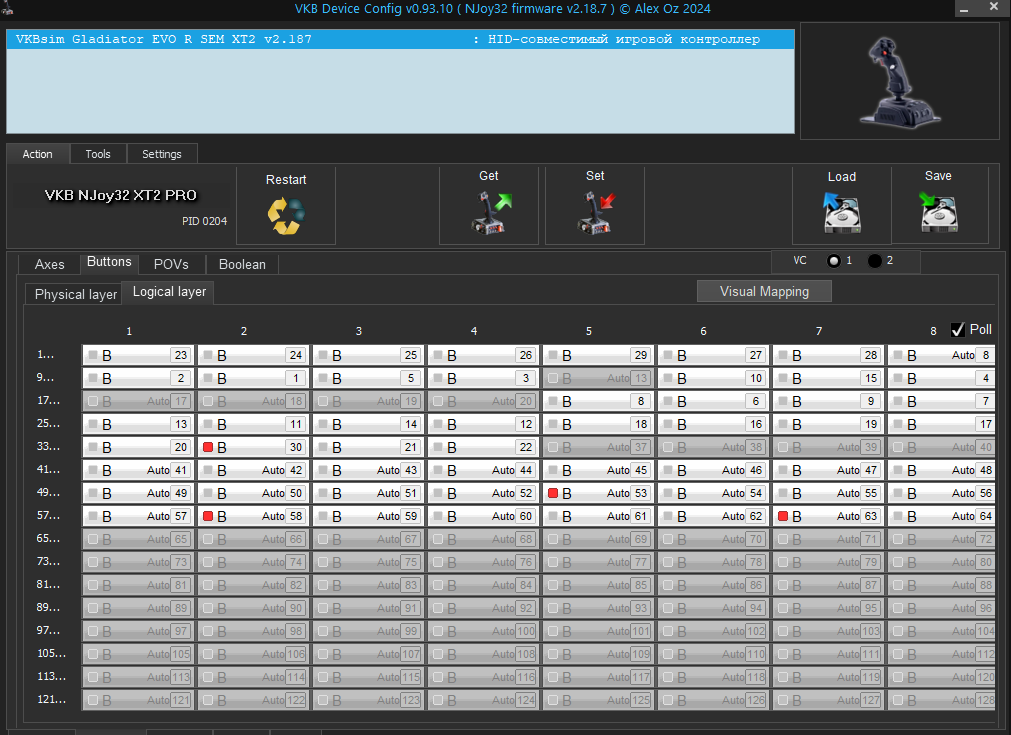
Task: Click logical button cell numbered 19
Action: [829, 424]
